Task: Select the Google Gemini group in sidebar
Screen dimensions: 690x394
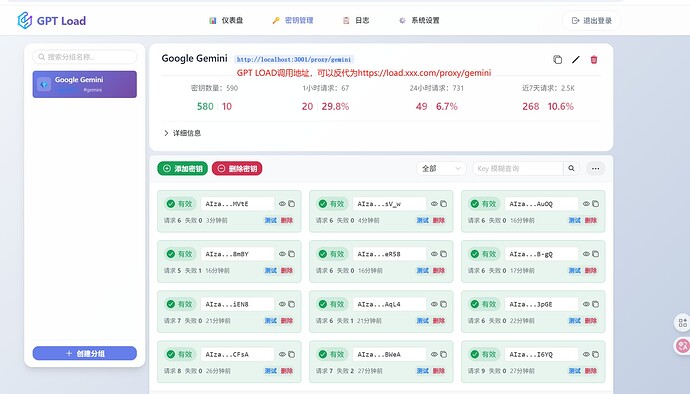Action: pyautogui.click(x=84, y=84)
